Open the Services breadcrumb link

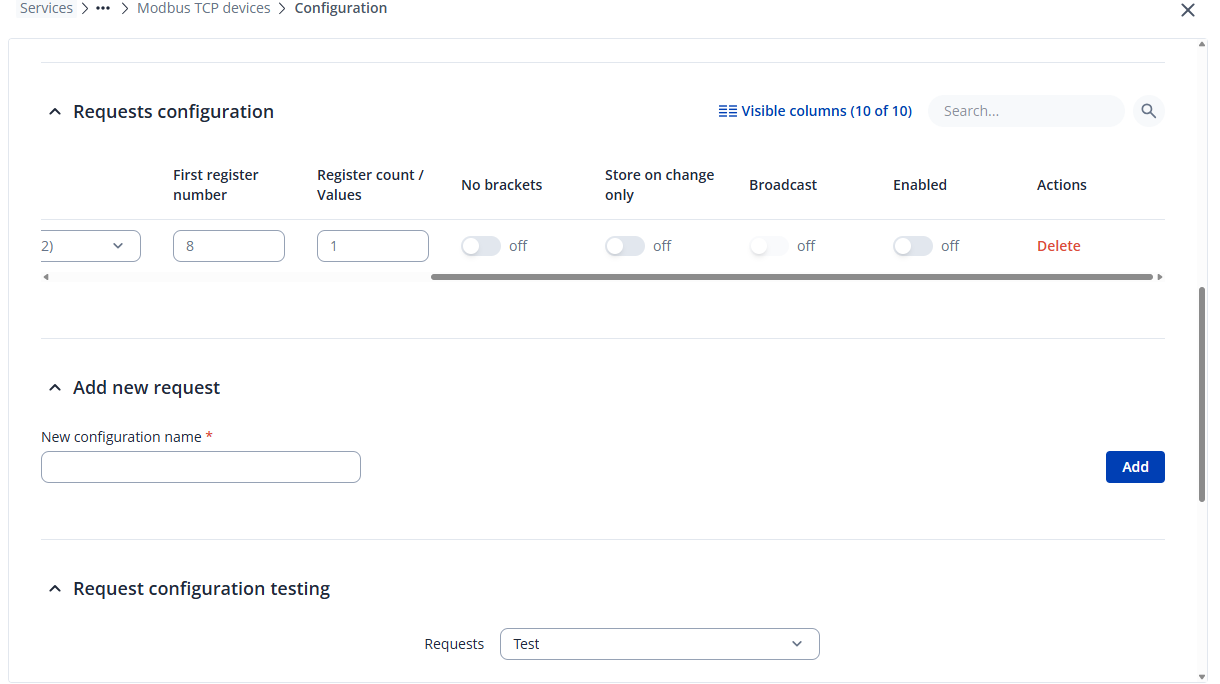coord(46,9)
